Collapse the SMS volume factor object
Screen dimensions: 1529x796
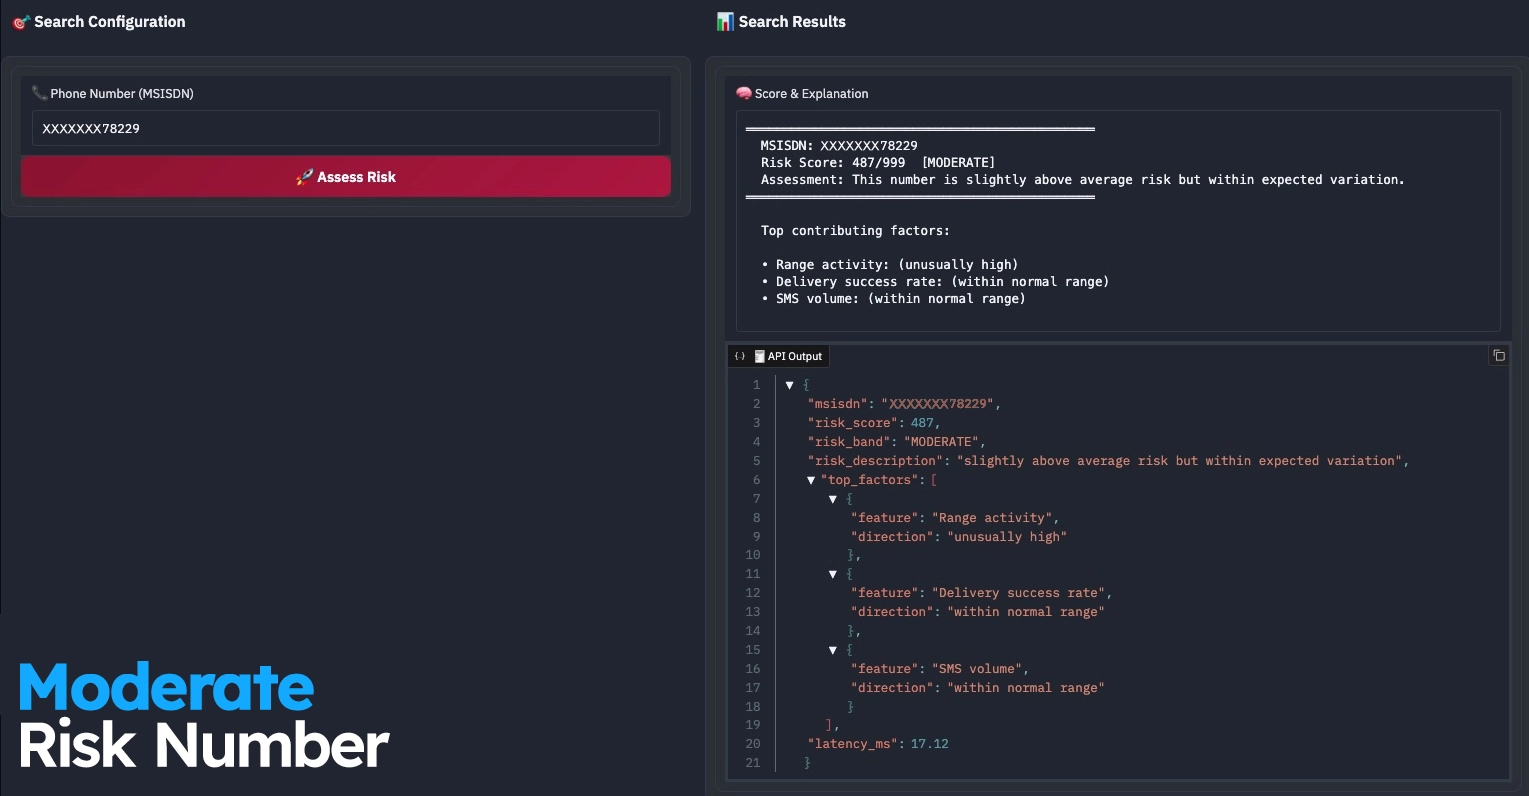832,650
